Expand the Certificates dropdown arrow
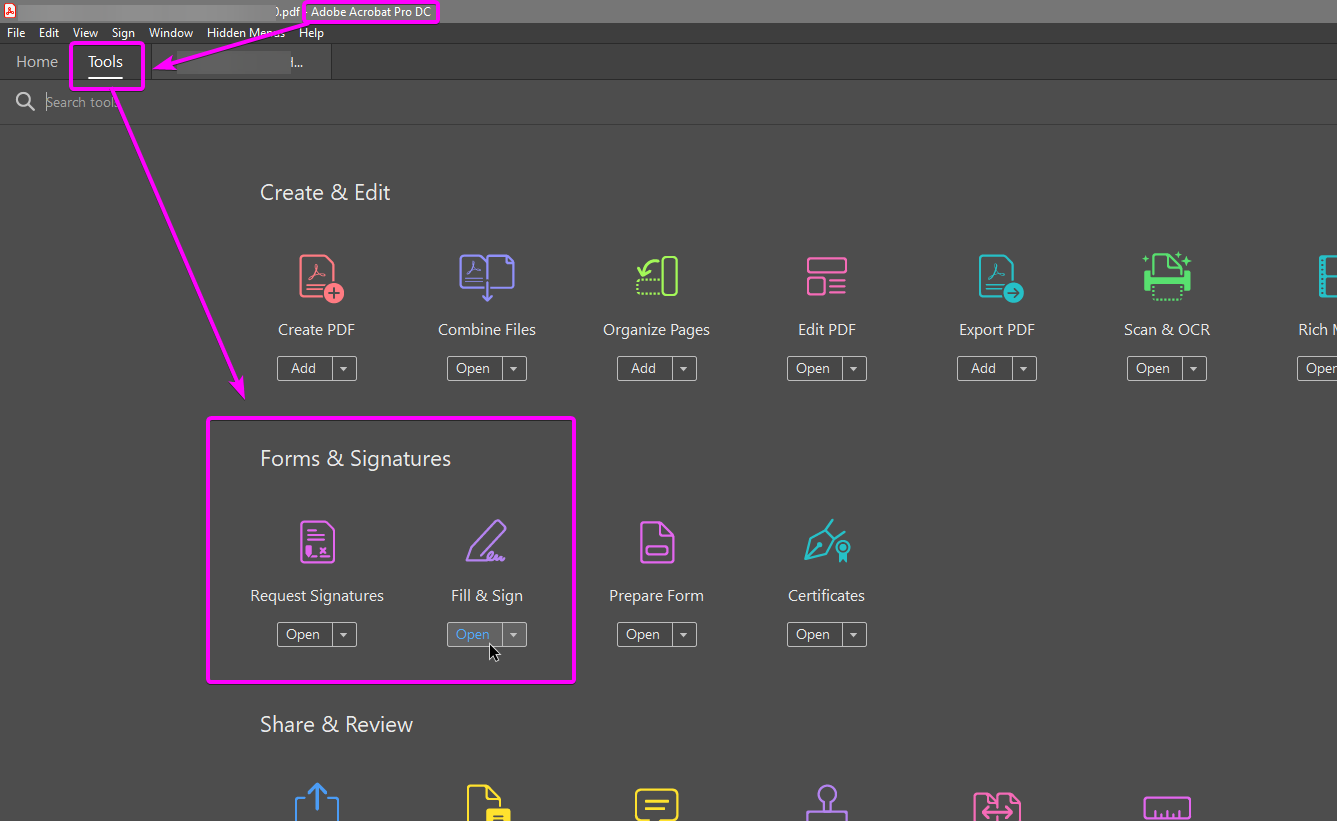This screenshot has width=1337, height=821. click(x=854, y=634)
